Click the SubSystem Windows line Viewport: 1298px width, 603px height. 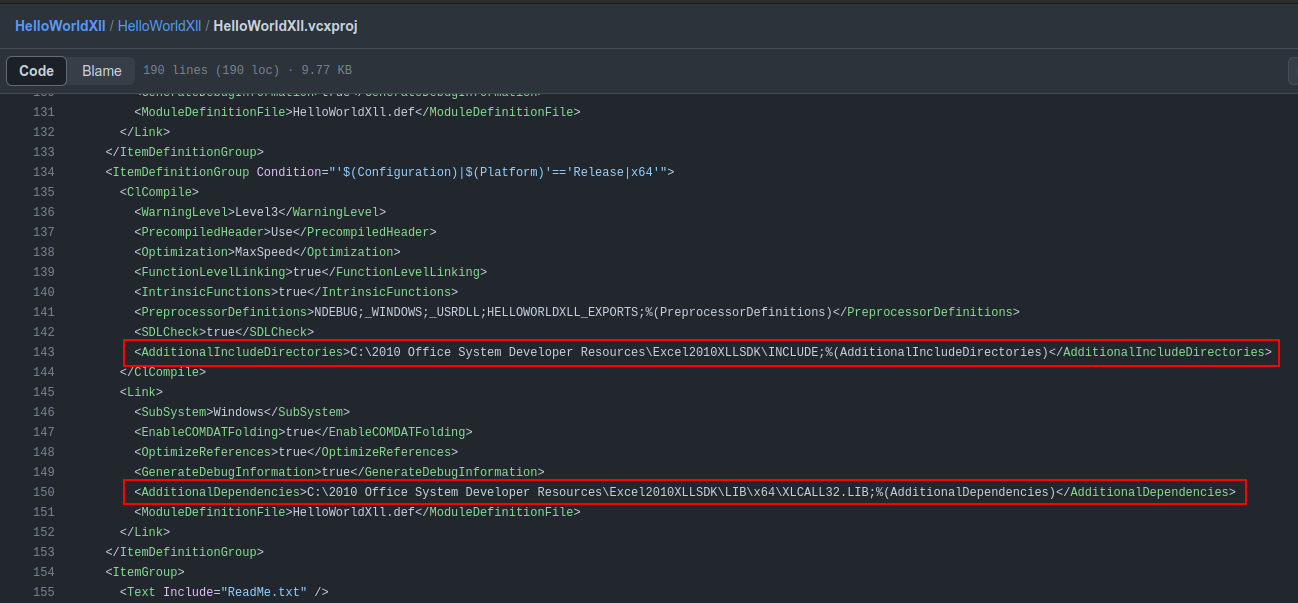click(x=242, y=412)
